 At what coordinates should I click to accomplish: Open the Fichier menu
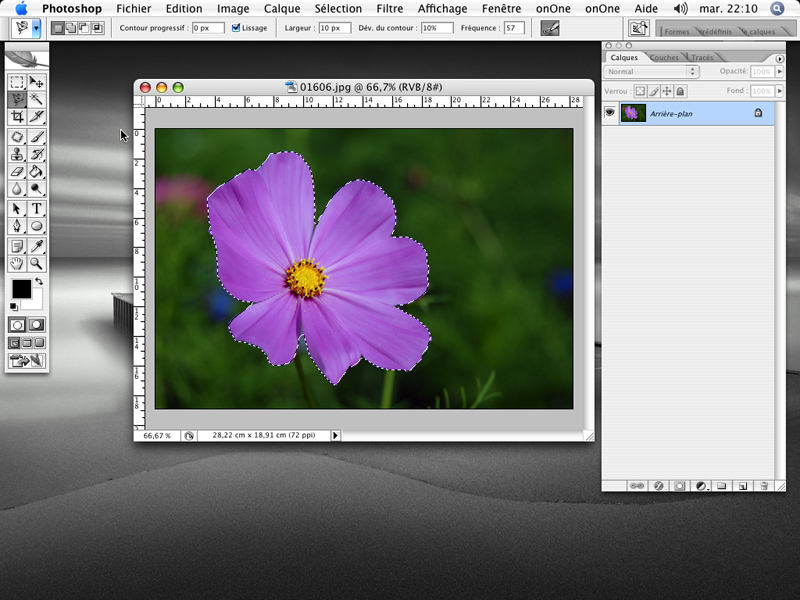(x=134, y=9)
